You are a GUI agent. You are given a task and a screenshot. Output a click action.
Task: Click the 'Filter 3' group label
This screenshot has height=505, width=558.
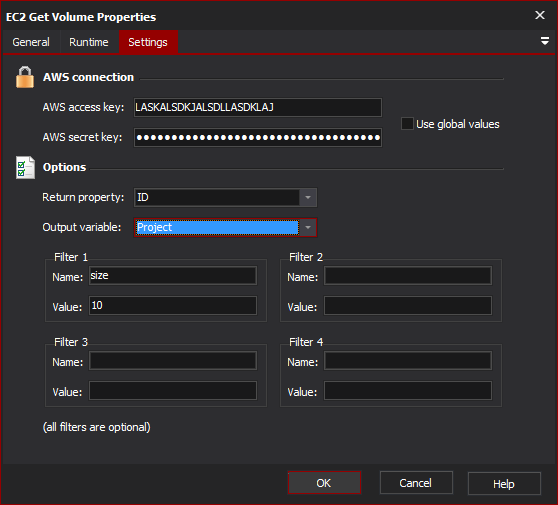click(71, 342)
